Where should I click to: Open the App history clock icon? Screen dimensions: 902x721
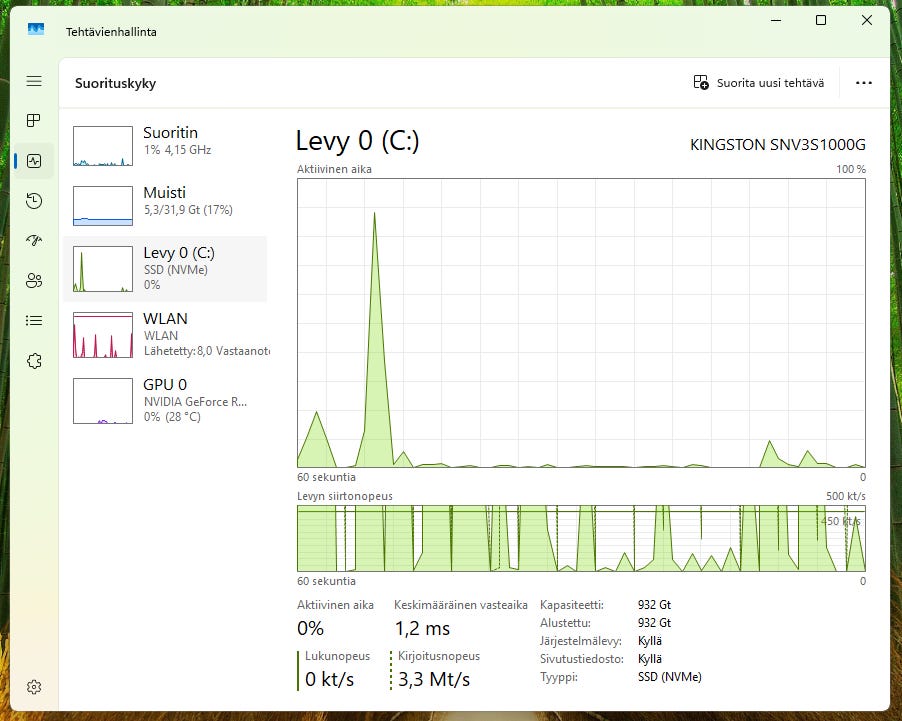click(x=34, y=201)
